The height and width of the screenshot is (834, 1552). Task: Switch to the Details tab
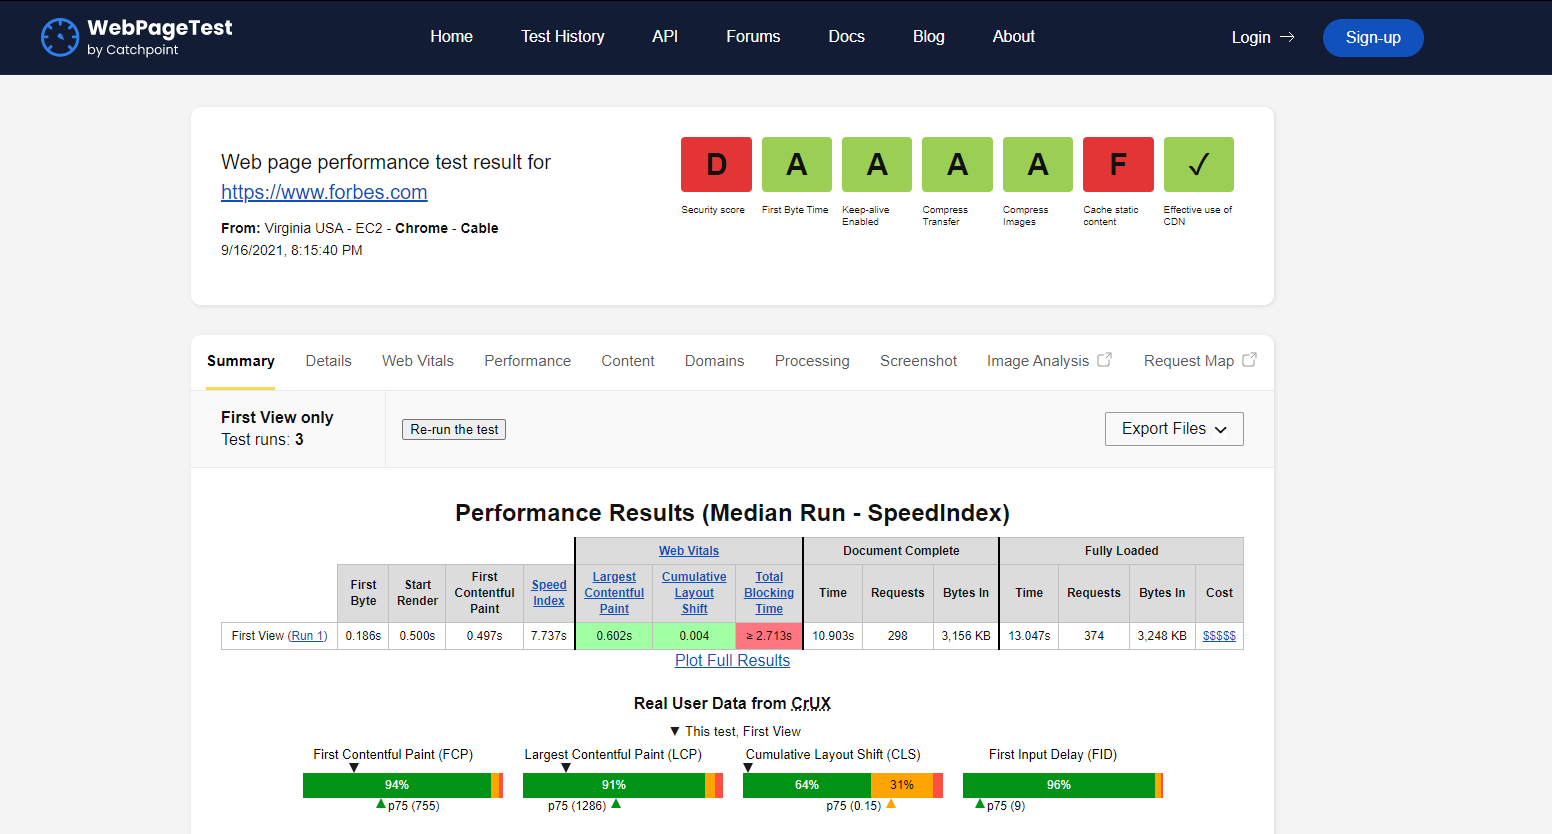(x=329, y=361)
